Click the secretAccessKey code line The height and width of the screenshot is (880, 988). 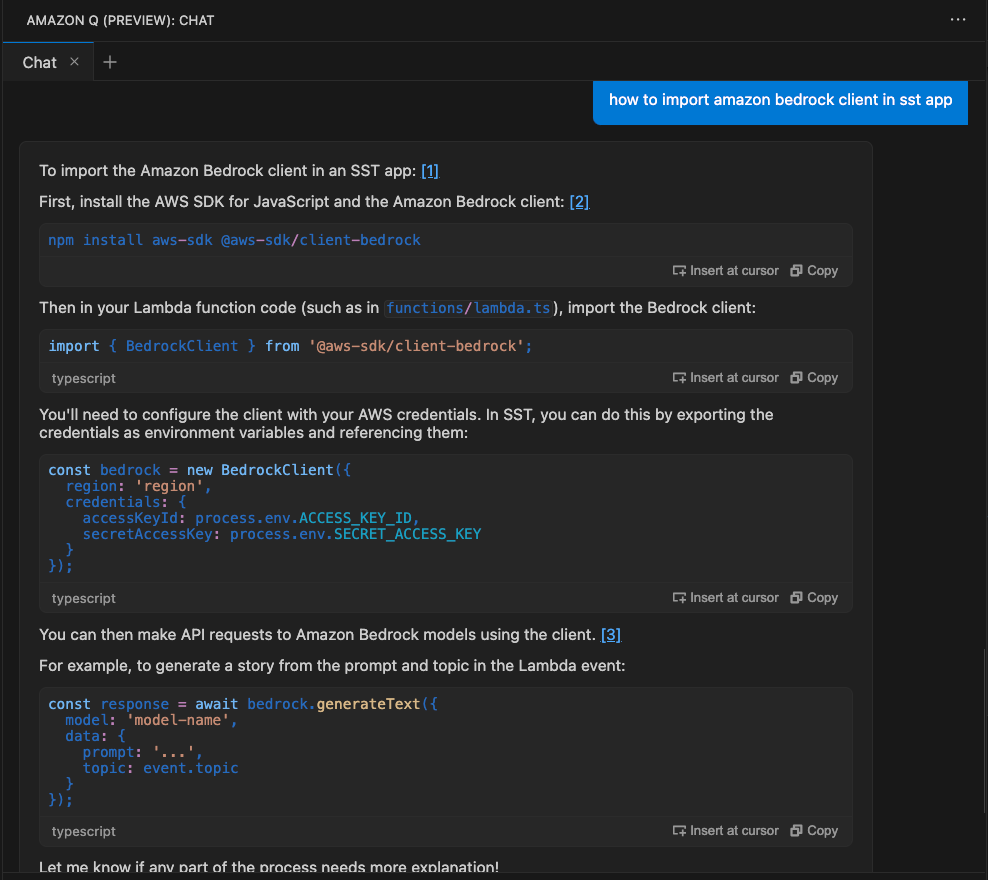tap(282, 534)
